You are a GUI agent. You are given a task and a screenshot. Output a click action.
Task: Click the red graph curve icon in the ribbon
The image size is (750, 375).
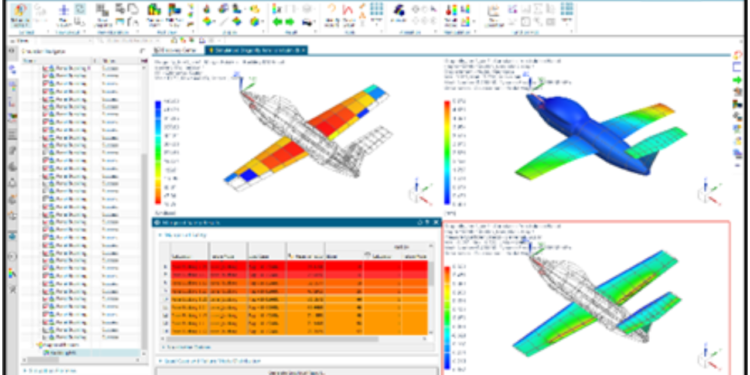point(347,9)
